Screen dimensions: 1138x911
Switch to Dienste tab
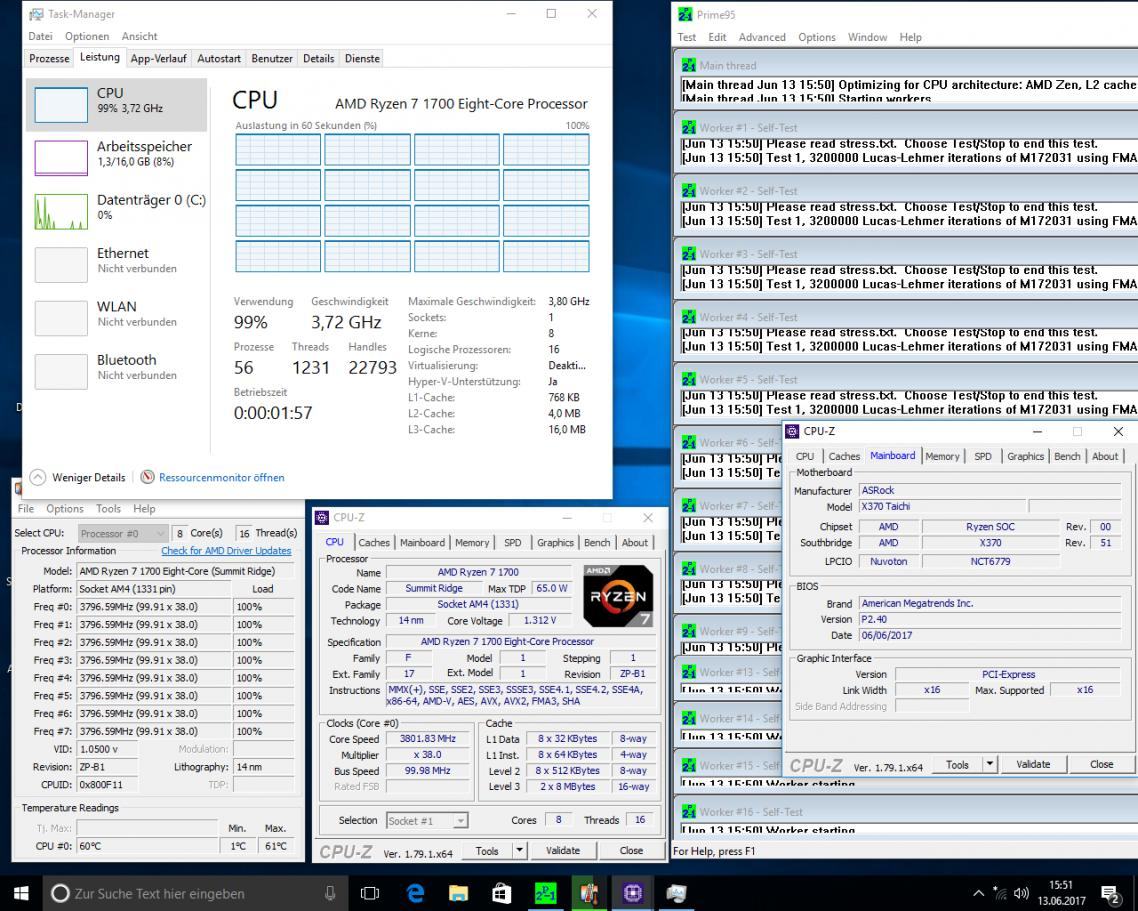click(x=362, y=59)
